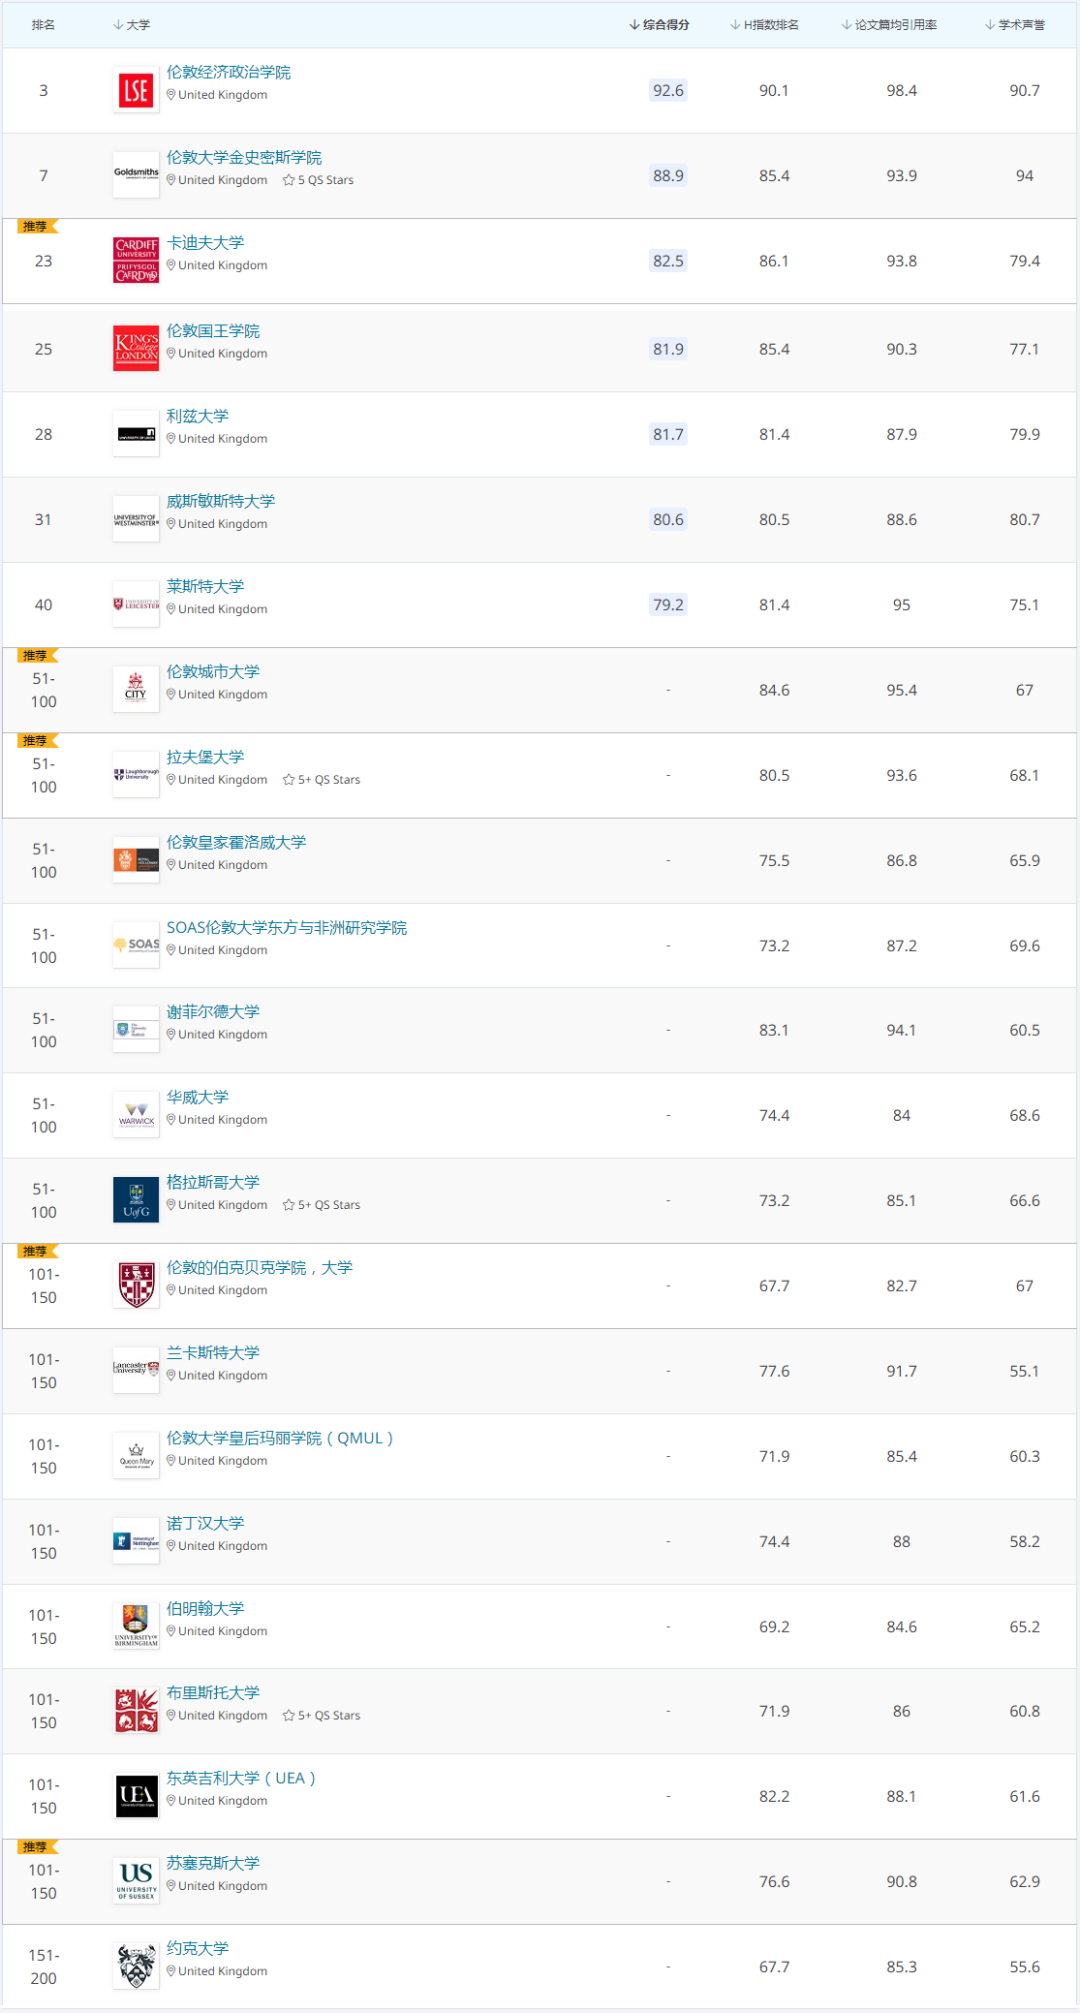Open 威斯敏斯特大学 university link
Screen dimensions: 1080x2013
point(220,501)
